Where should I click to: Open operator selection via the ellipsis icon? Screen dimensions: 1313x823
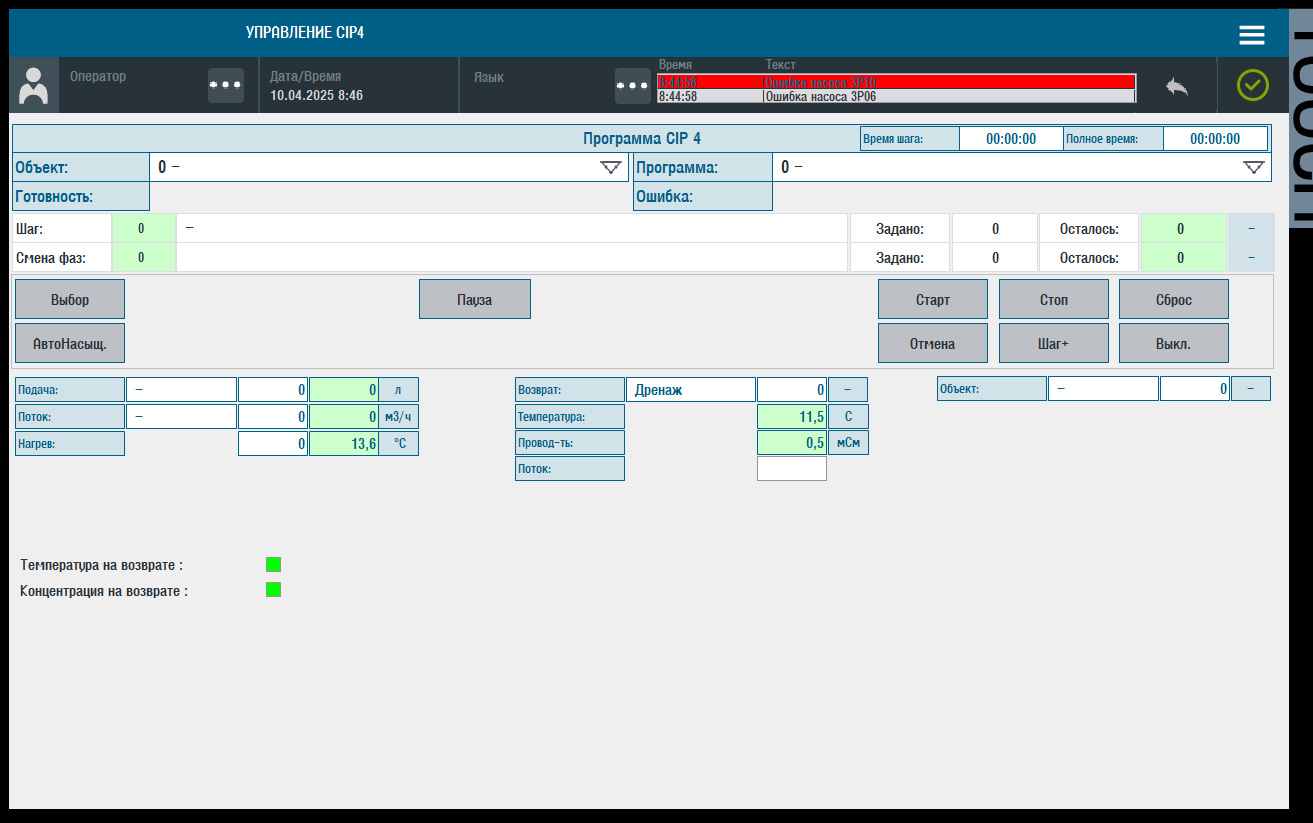225,85
